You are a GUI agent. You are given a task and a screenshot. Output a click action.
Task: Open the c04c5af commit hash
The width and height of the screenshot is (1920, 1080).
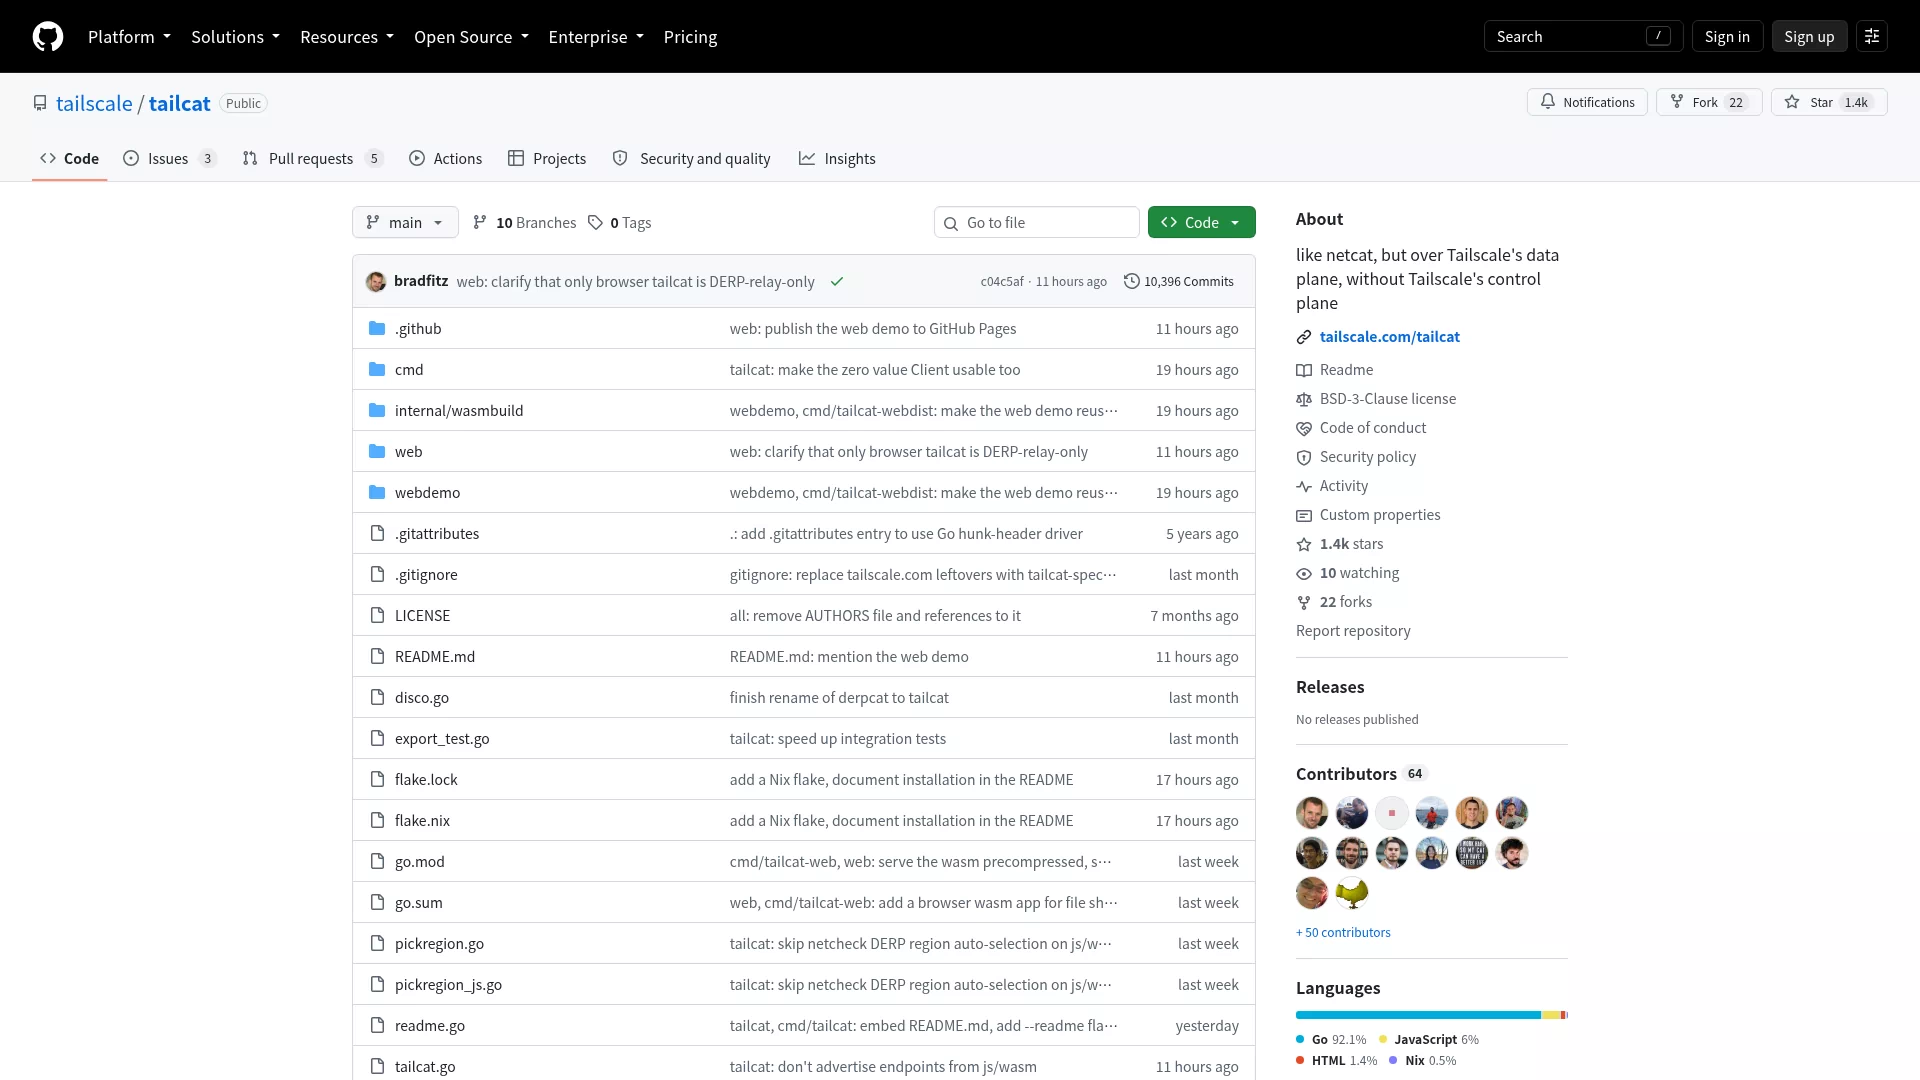[x=1002, y=282]
